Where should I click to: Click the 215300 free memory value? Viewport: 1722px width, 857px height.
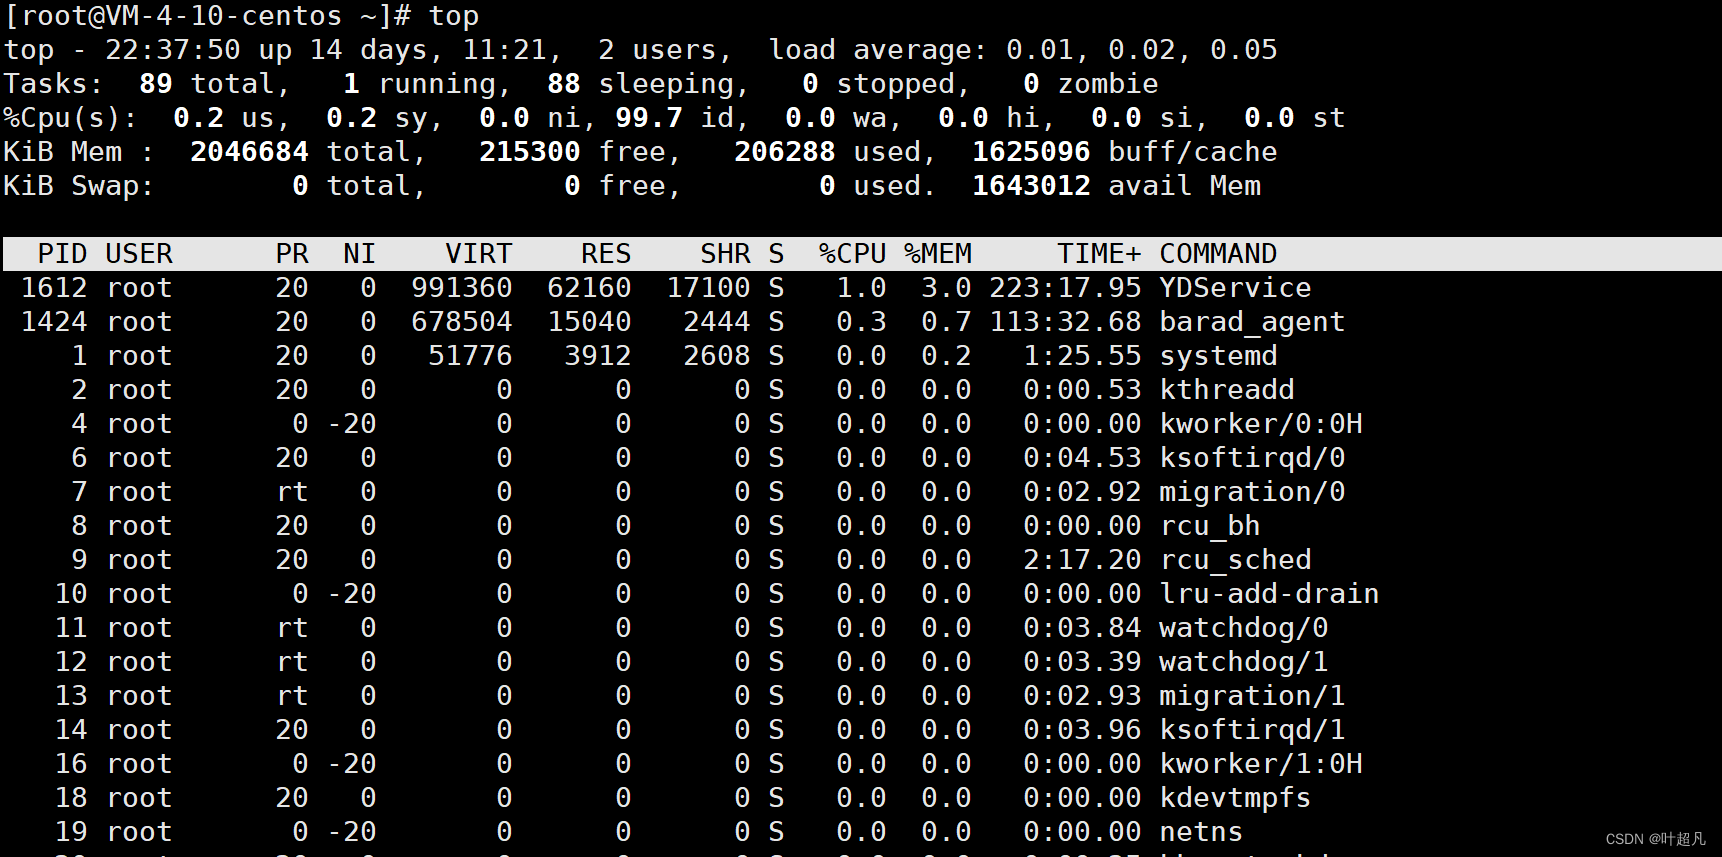pos(530,152)
